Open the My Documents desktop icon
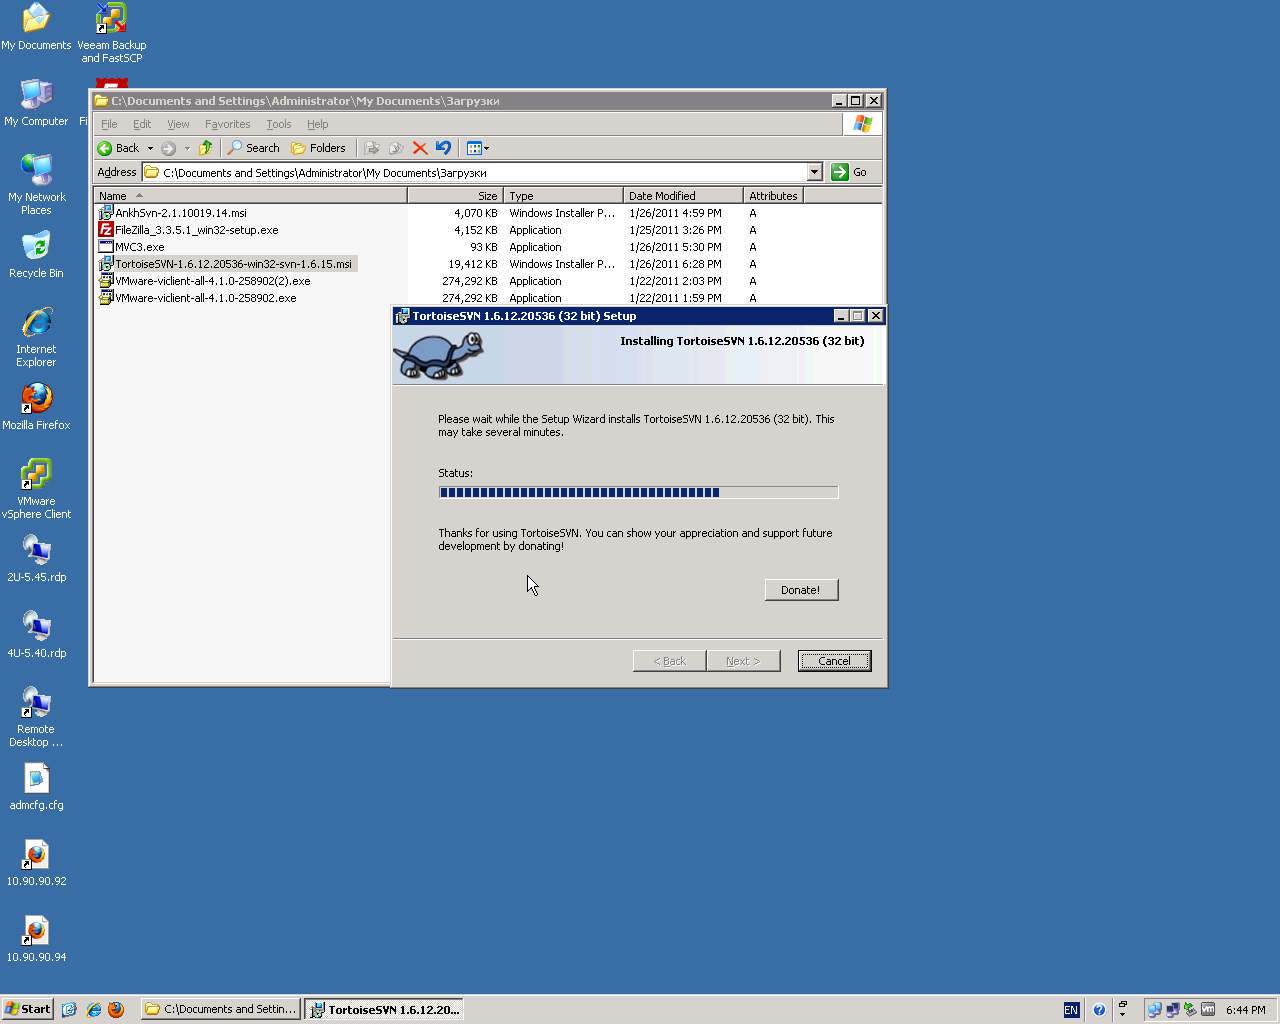This screenshot has height=1024, width=1280. pos(36,27)
